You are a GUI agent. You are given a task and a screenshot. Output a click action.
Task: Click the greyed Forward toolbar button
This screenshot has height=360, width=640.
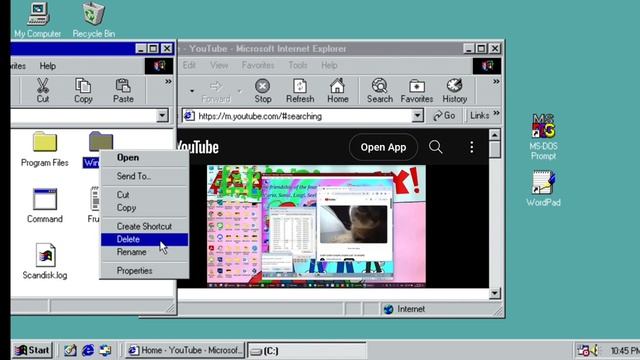tap(216, 91)
